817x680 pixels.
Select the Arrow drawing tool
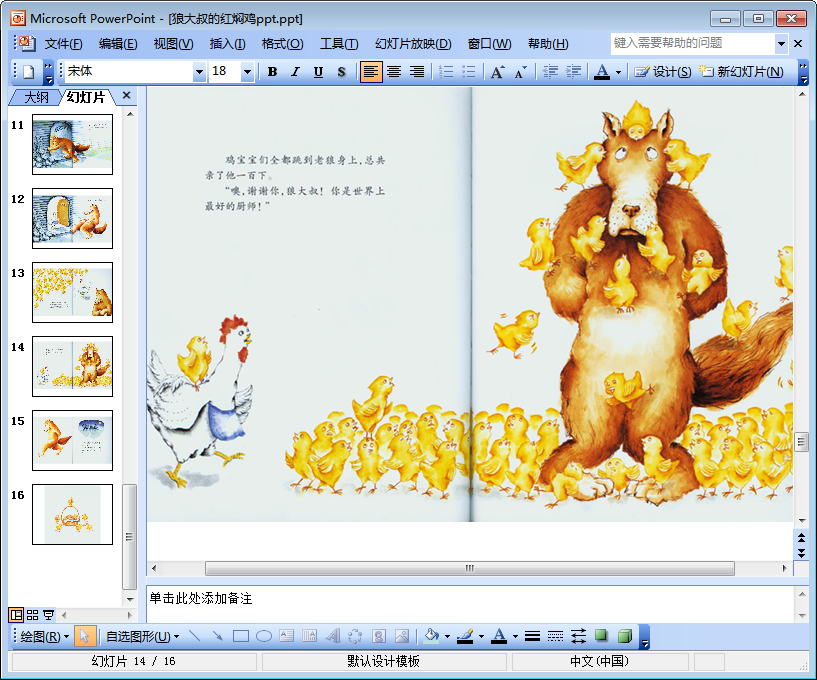tap(218, 636)
